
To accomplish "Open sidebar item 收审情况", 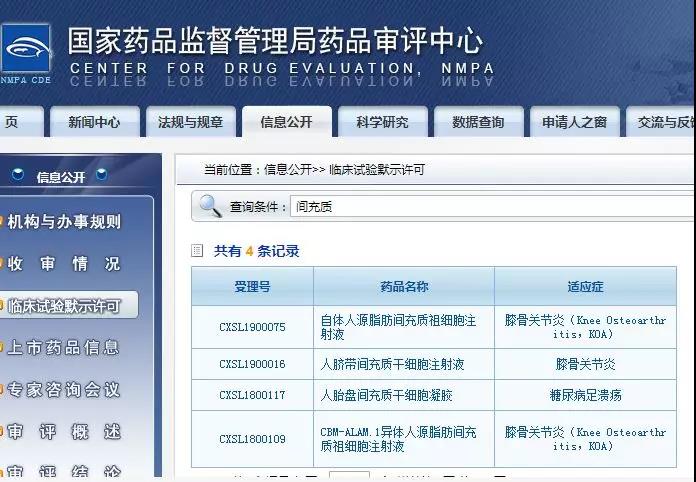I will point(64,264).
